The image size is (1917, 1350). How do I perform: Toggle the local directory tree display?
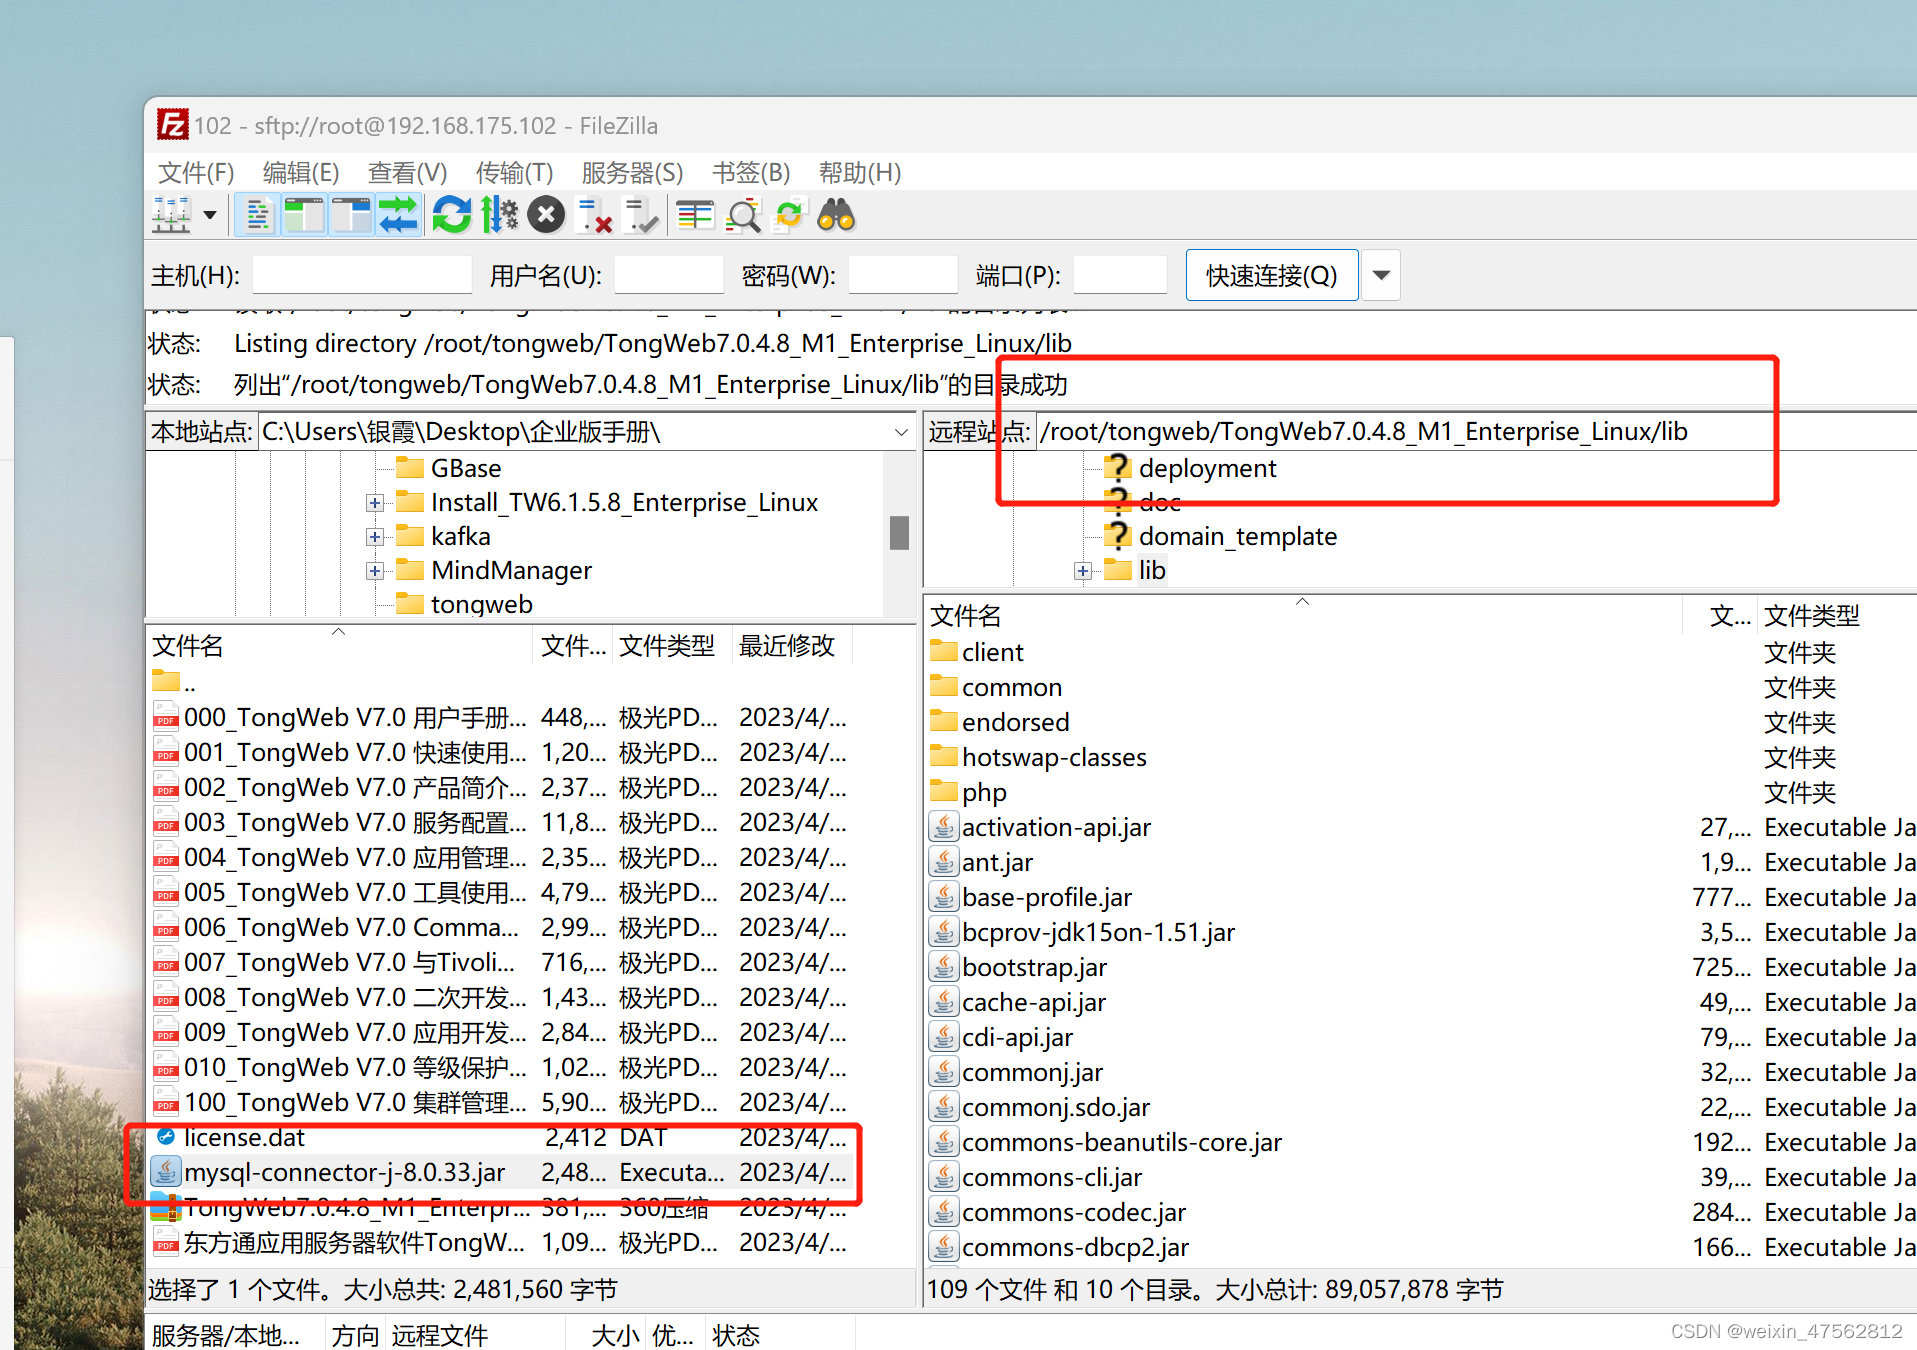[304, 215]
